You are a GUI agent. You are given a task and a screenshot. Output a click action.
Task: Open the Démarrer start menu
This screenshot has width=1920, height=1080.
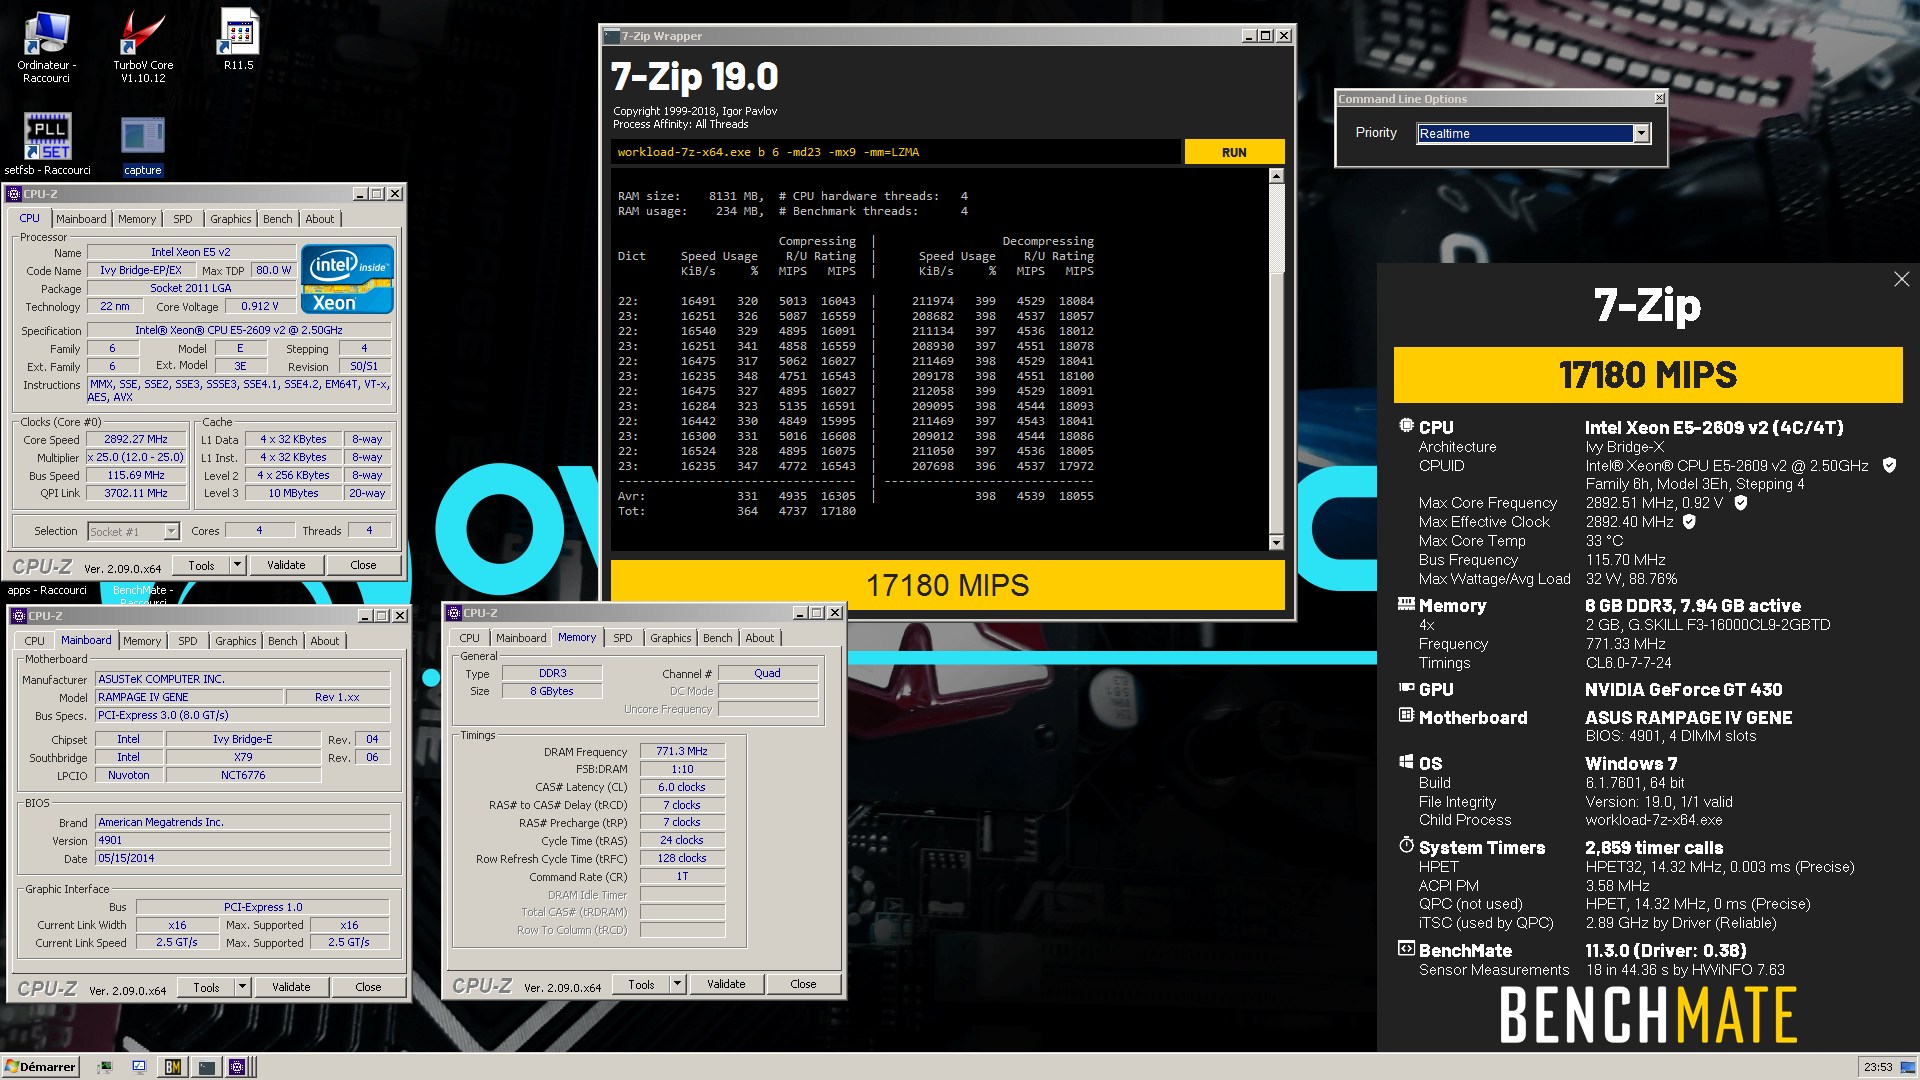click(40, 1067)
